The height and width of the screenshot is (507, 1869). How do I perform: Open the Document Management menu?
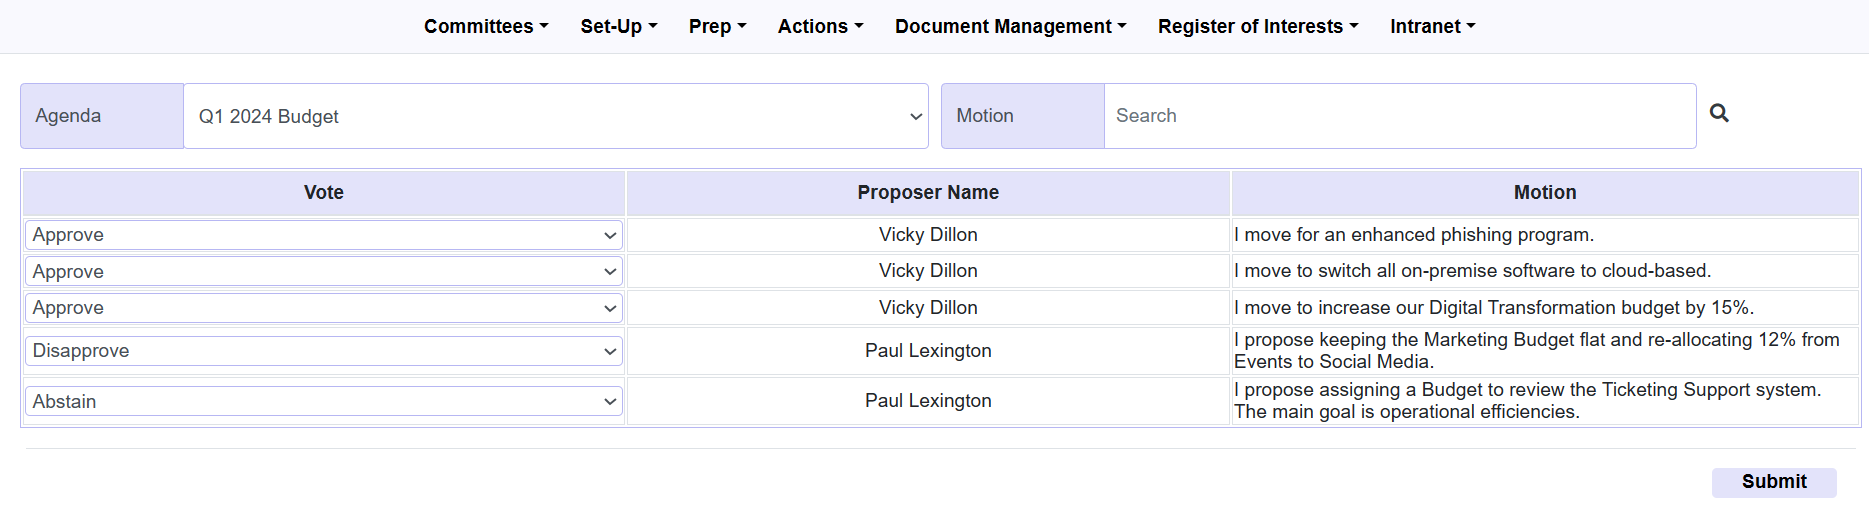click(x=1011, y=26)
